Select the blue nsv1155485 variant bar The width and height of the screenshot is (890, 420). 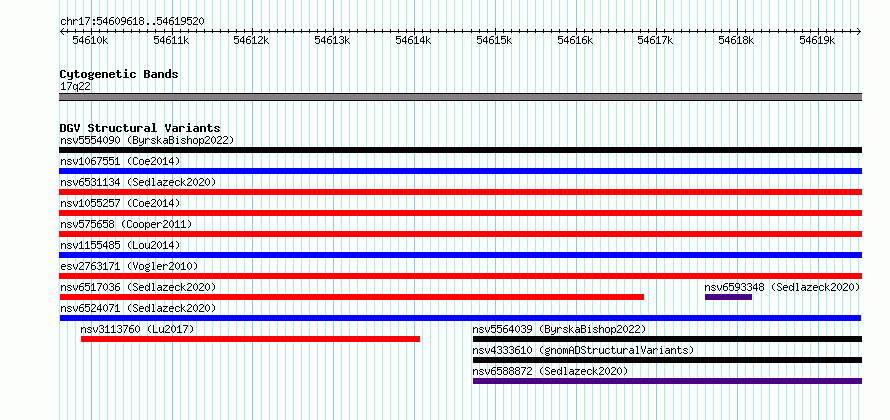click(x=460, y=255)
